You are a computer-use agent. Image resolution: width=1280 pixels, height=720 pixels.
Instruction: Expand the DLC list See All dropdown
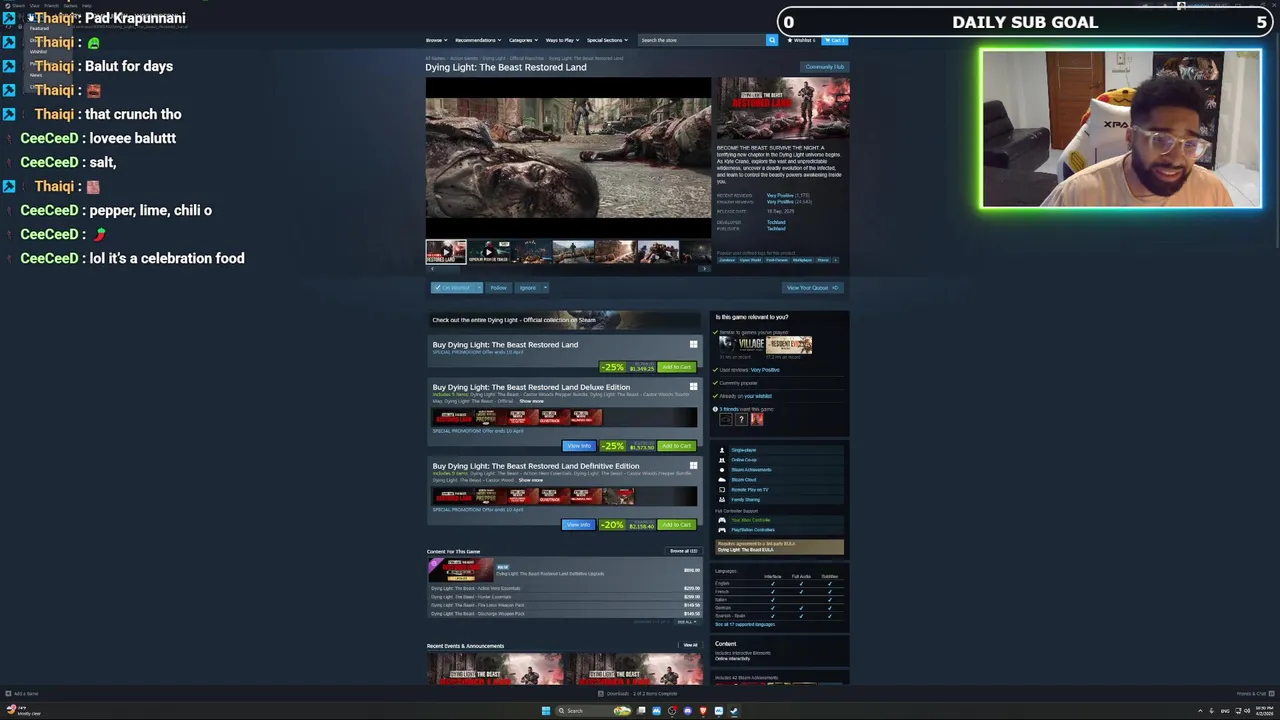[x=686, y=622]
